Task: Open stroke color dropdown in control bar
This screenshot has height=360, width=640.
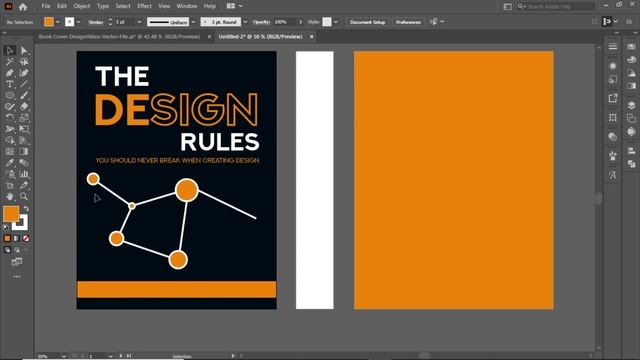Action: pyautogui.click(x=78, y=22)
